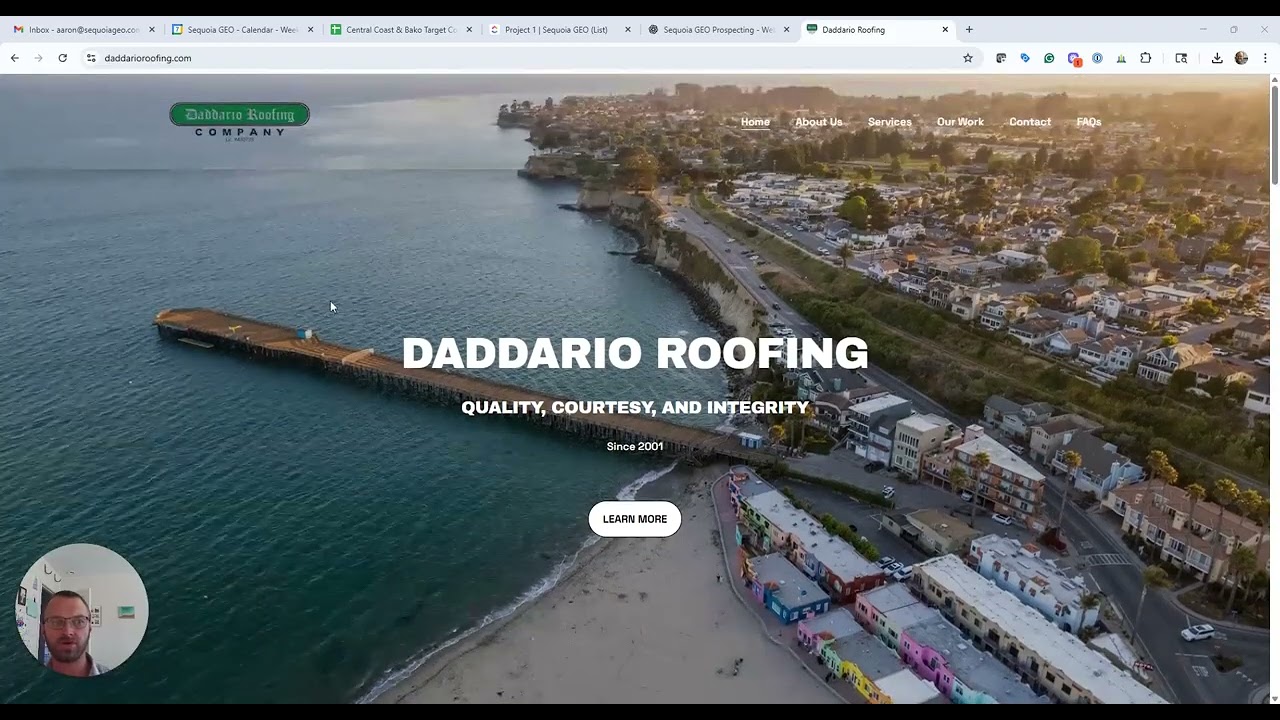
Task: Click the LEARN MORE button
Action: pyautogui.click(x=635, y=519)
